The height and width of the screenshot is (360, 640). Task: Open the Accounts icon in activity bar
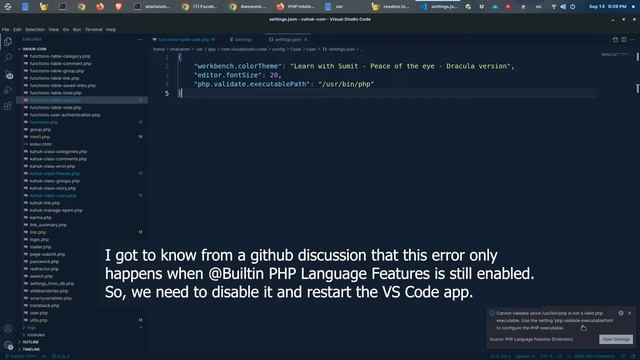8,329
